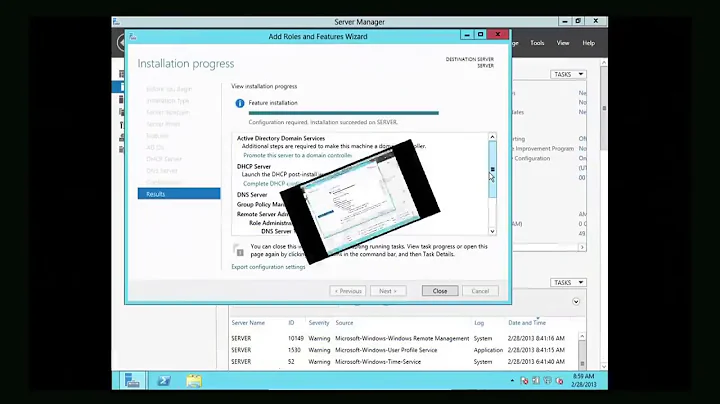Click the blue info icon beside Feature installation
The width and height of the screenshot is (720, 404).
[240, 103]
